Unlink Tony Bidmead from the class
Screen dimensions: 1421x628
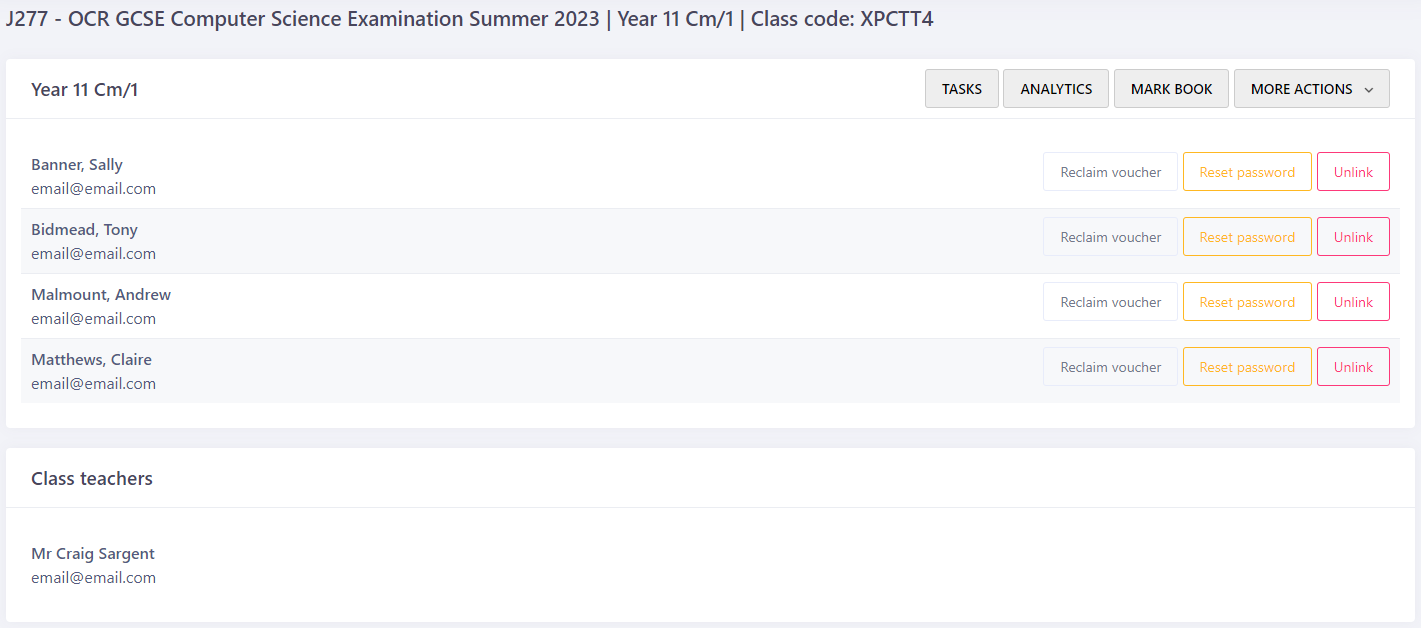pos(1353,237)
